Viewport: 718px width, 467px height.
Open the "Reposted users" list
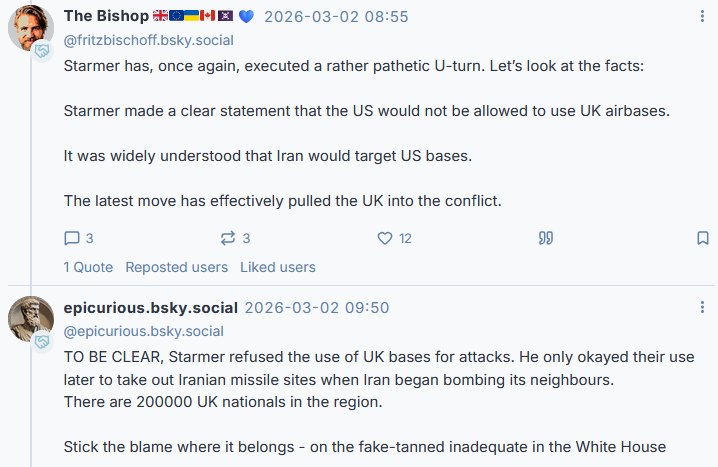pyautogui.click(x=176, y=267)
